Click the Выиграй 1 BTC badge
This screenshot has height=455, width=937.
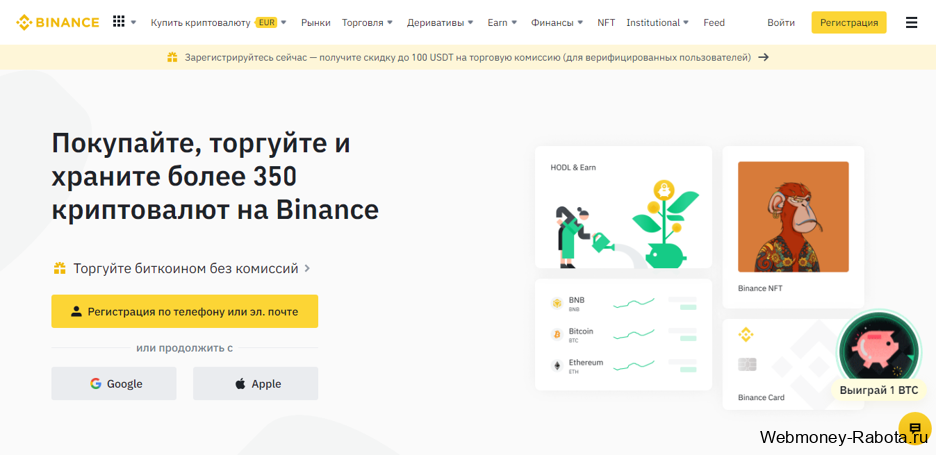point(878,390)
